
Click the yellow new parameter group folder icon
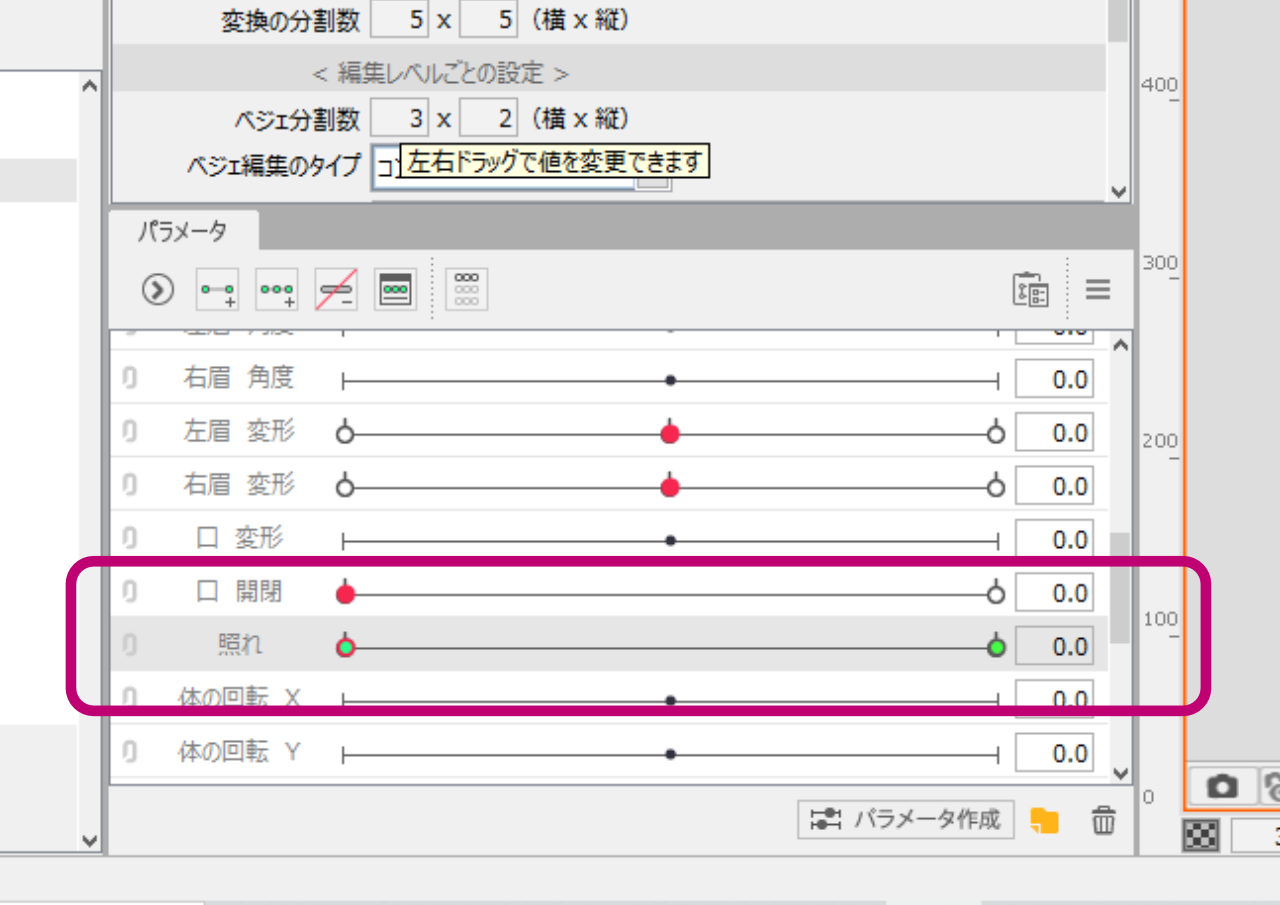point(1045,821)
